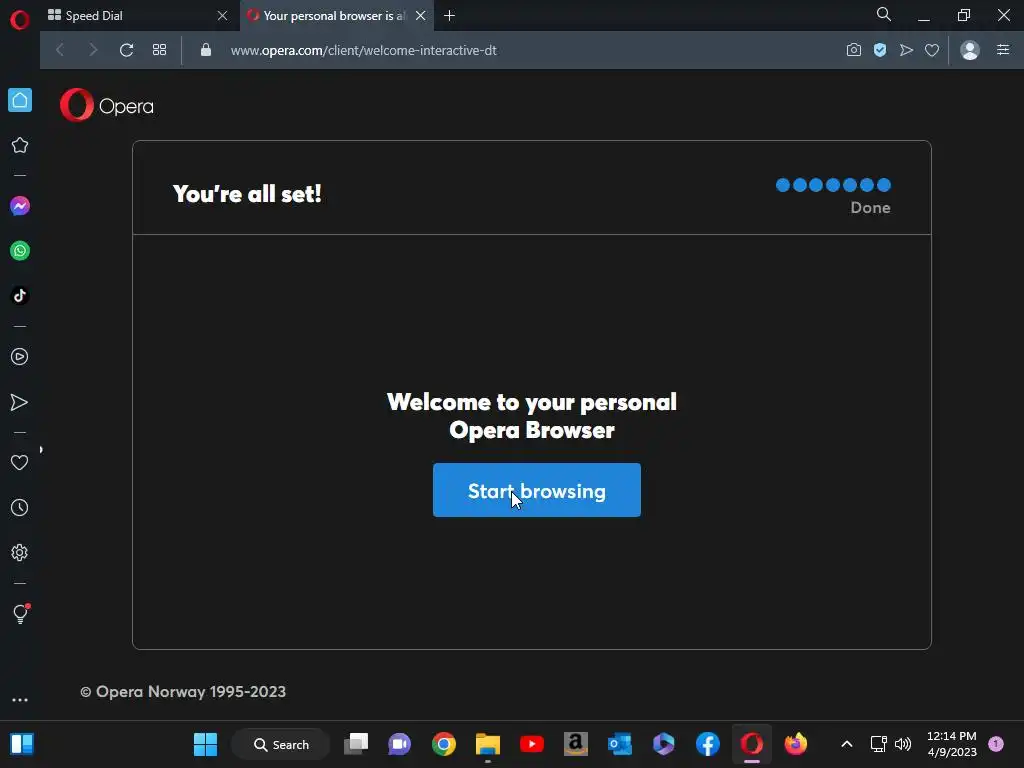The height and width of the screenshot is (768, 1024).
Task: Open Google Chrome from taskbar
Action: click(x=443, y=744)
